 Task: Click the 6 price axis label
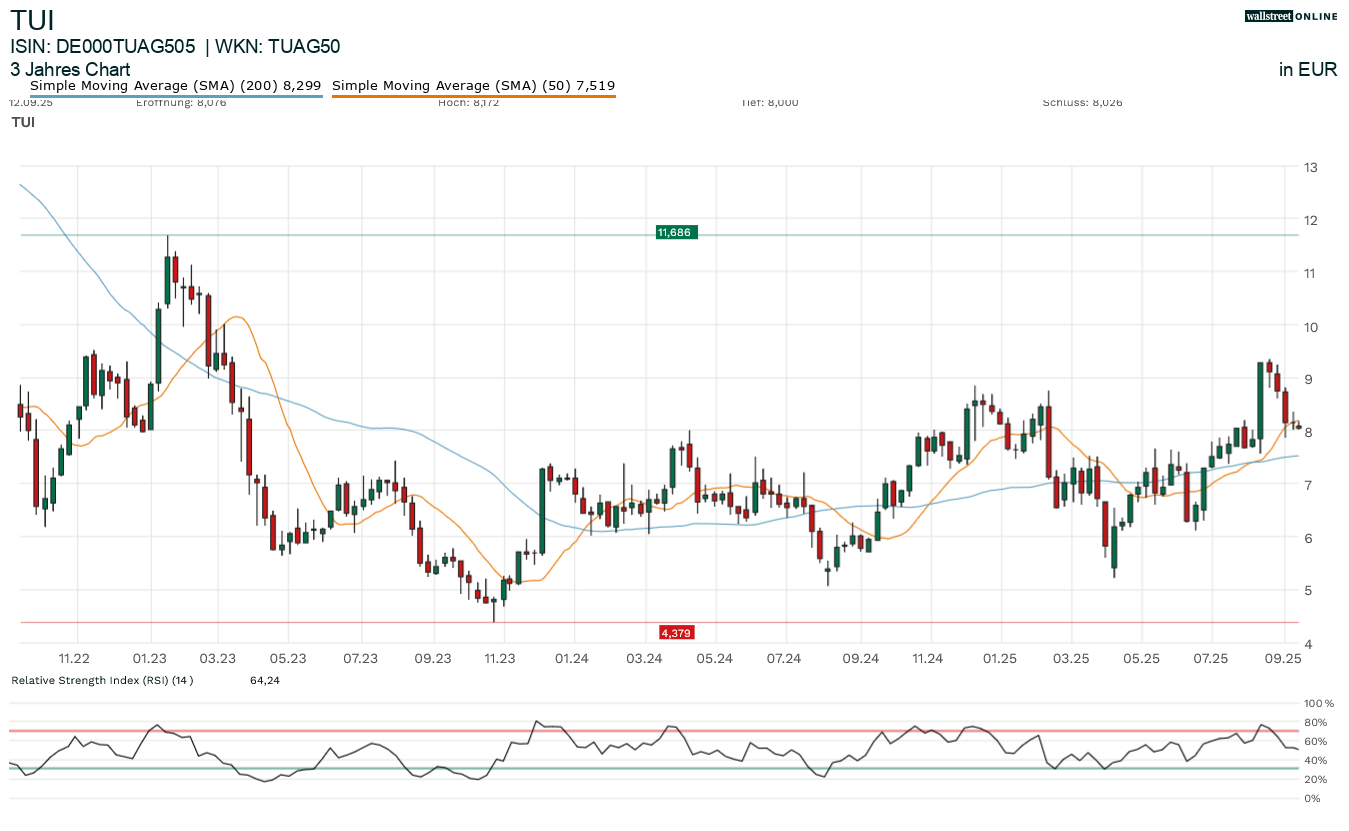[x=1308, y=538]
